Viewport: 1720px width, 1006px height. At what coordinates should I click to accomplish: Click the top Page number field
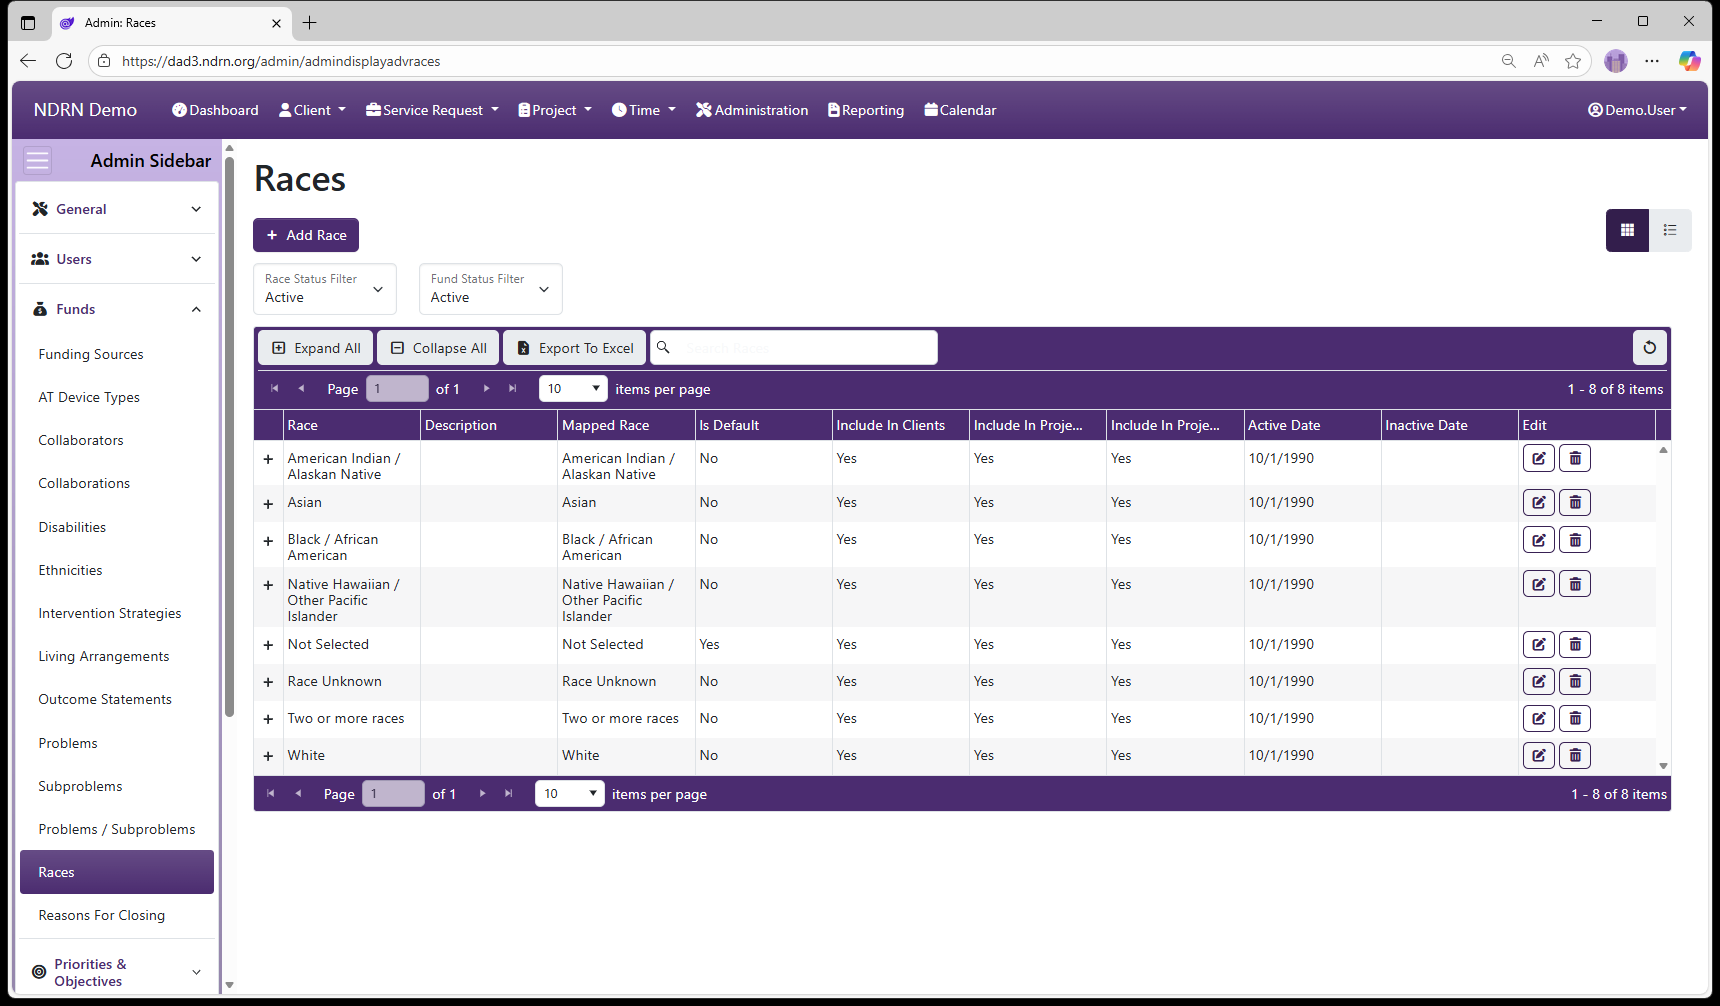tap(397, 388)
